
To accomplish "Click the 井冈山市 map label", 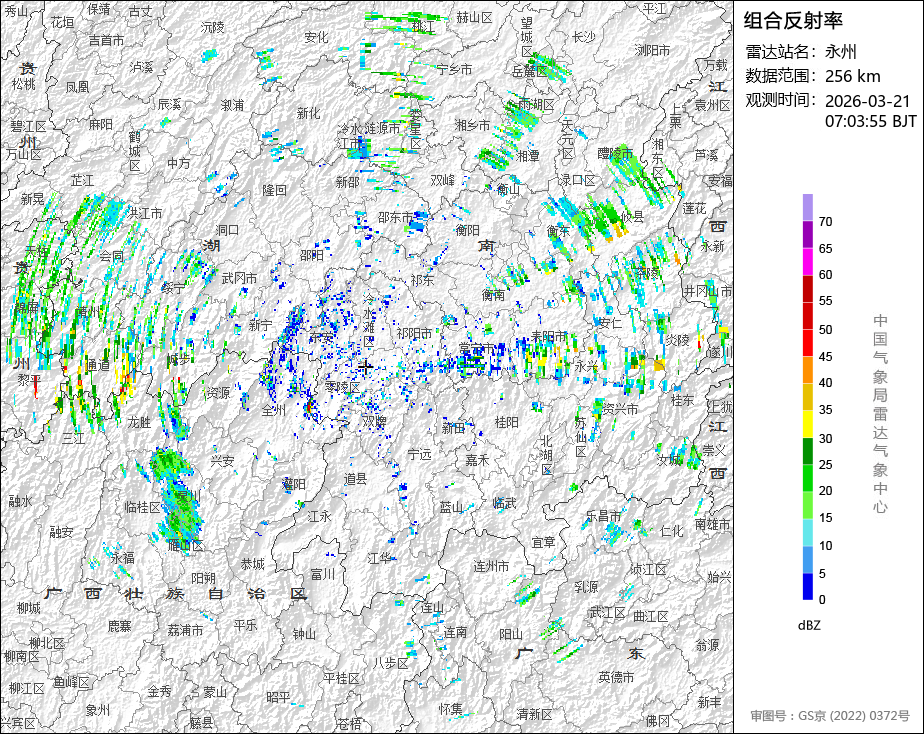I will coord(707,291).
